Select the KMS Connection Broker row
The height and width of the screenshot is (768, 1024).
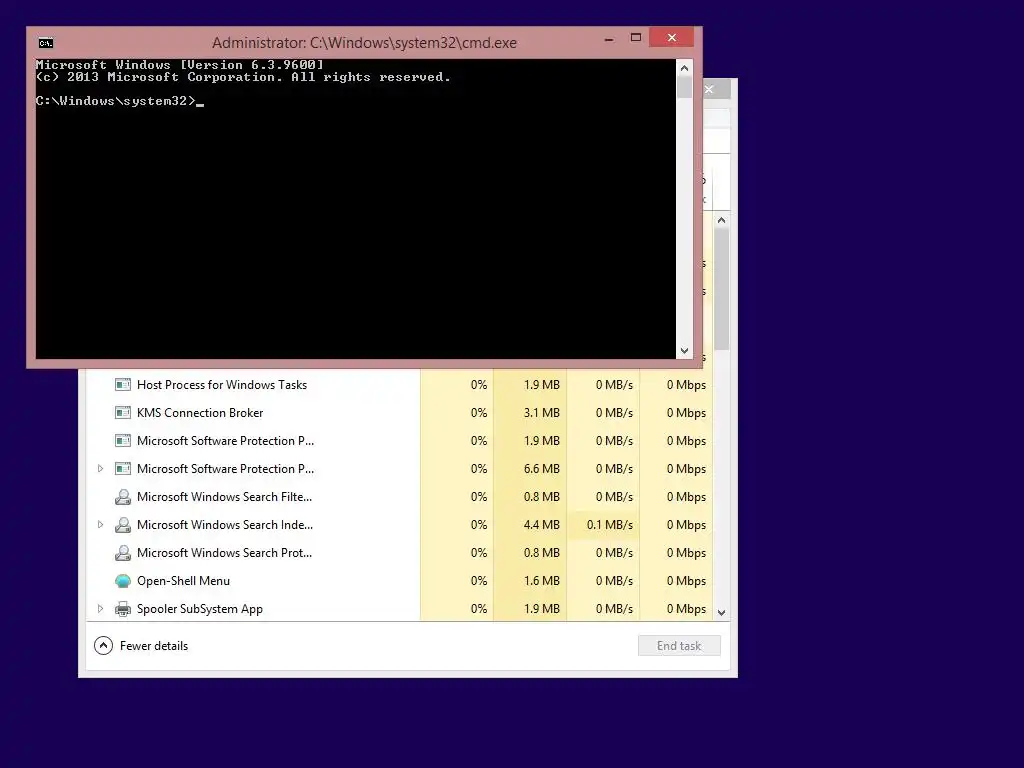pos(399,413)
